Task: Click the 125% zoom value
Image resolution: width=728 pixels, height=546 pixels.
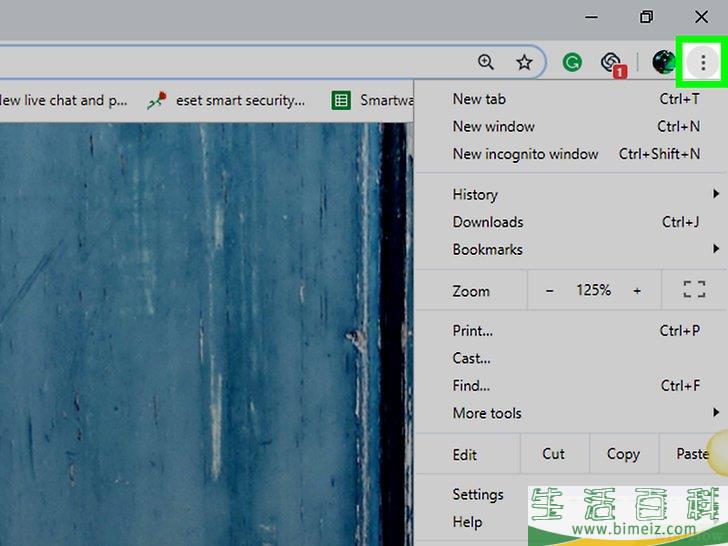Action: click(593, 290)
